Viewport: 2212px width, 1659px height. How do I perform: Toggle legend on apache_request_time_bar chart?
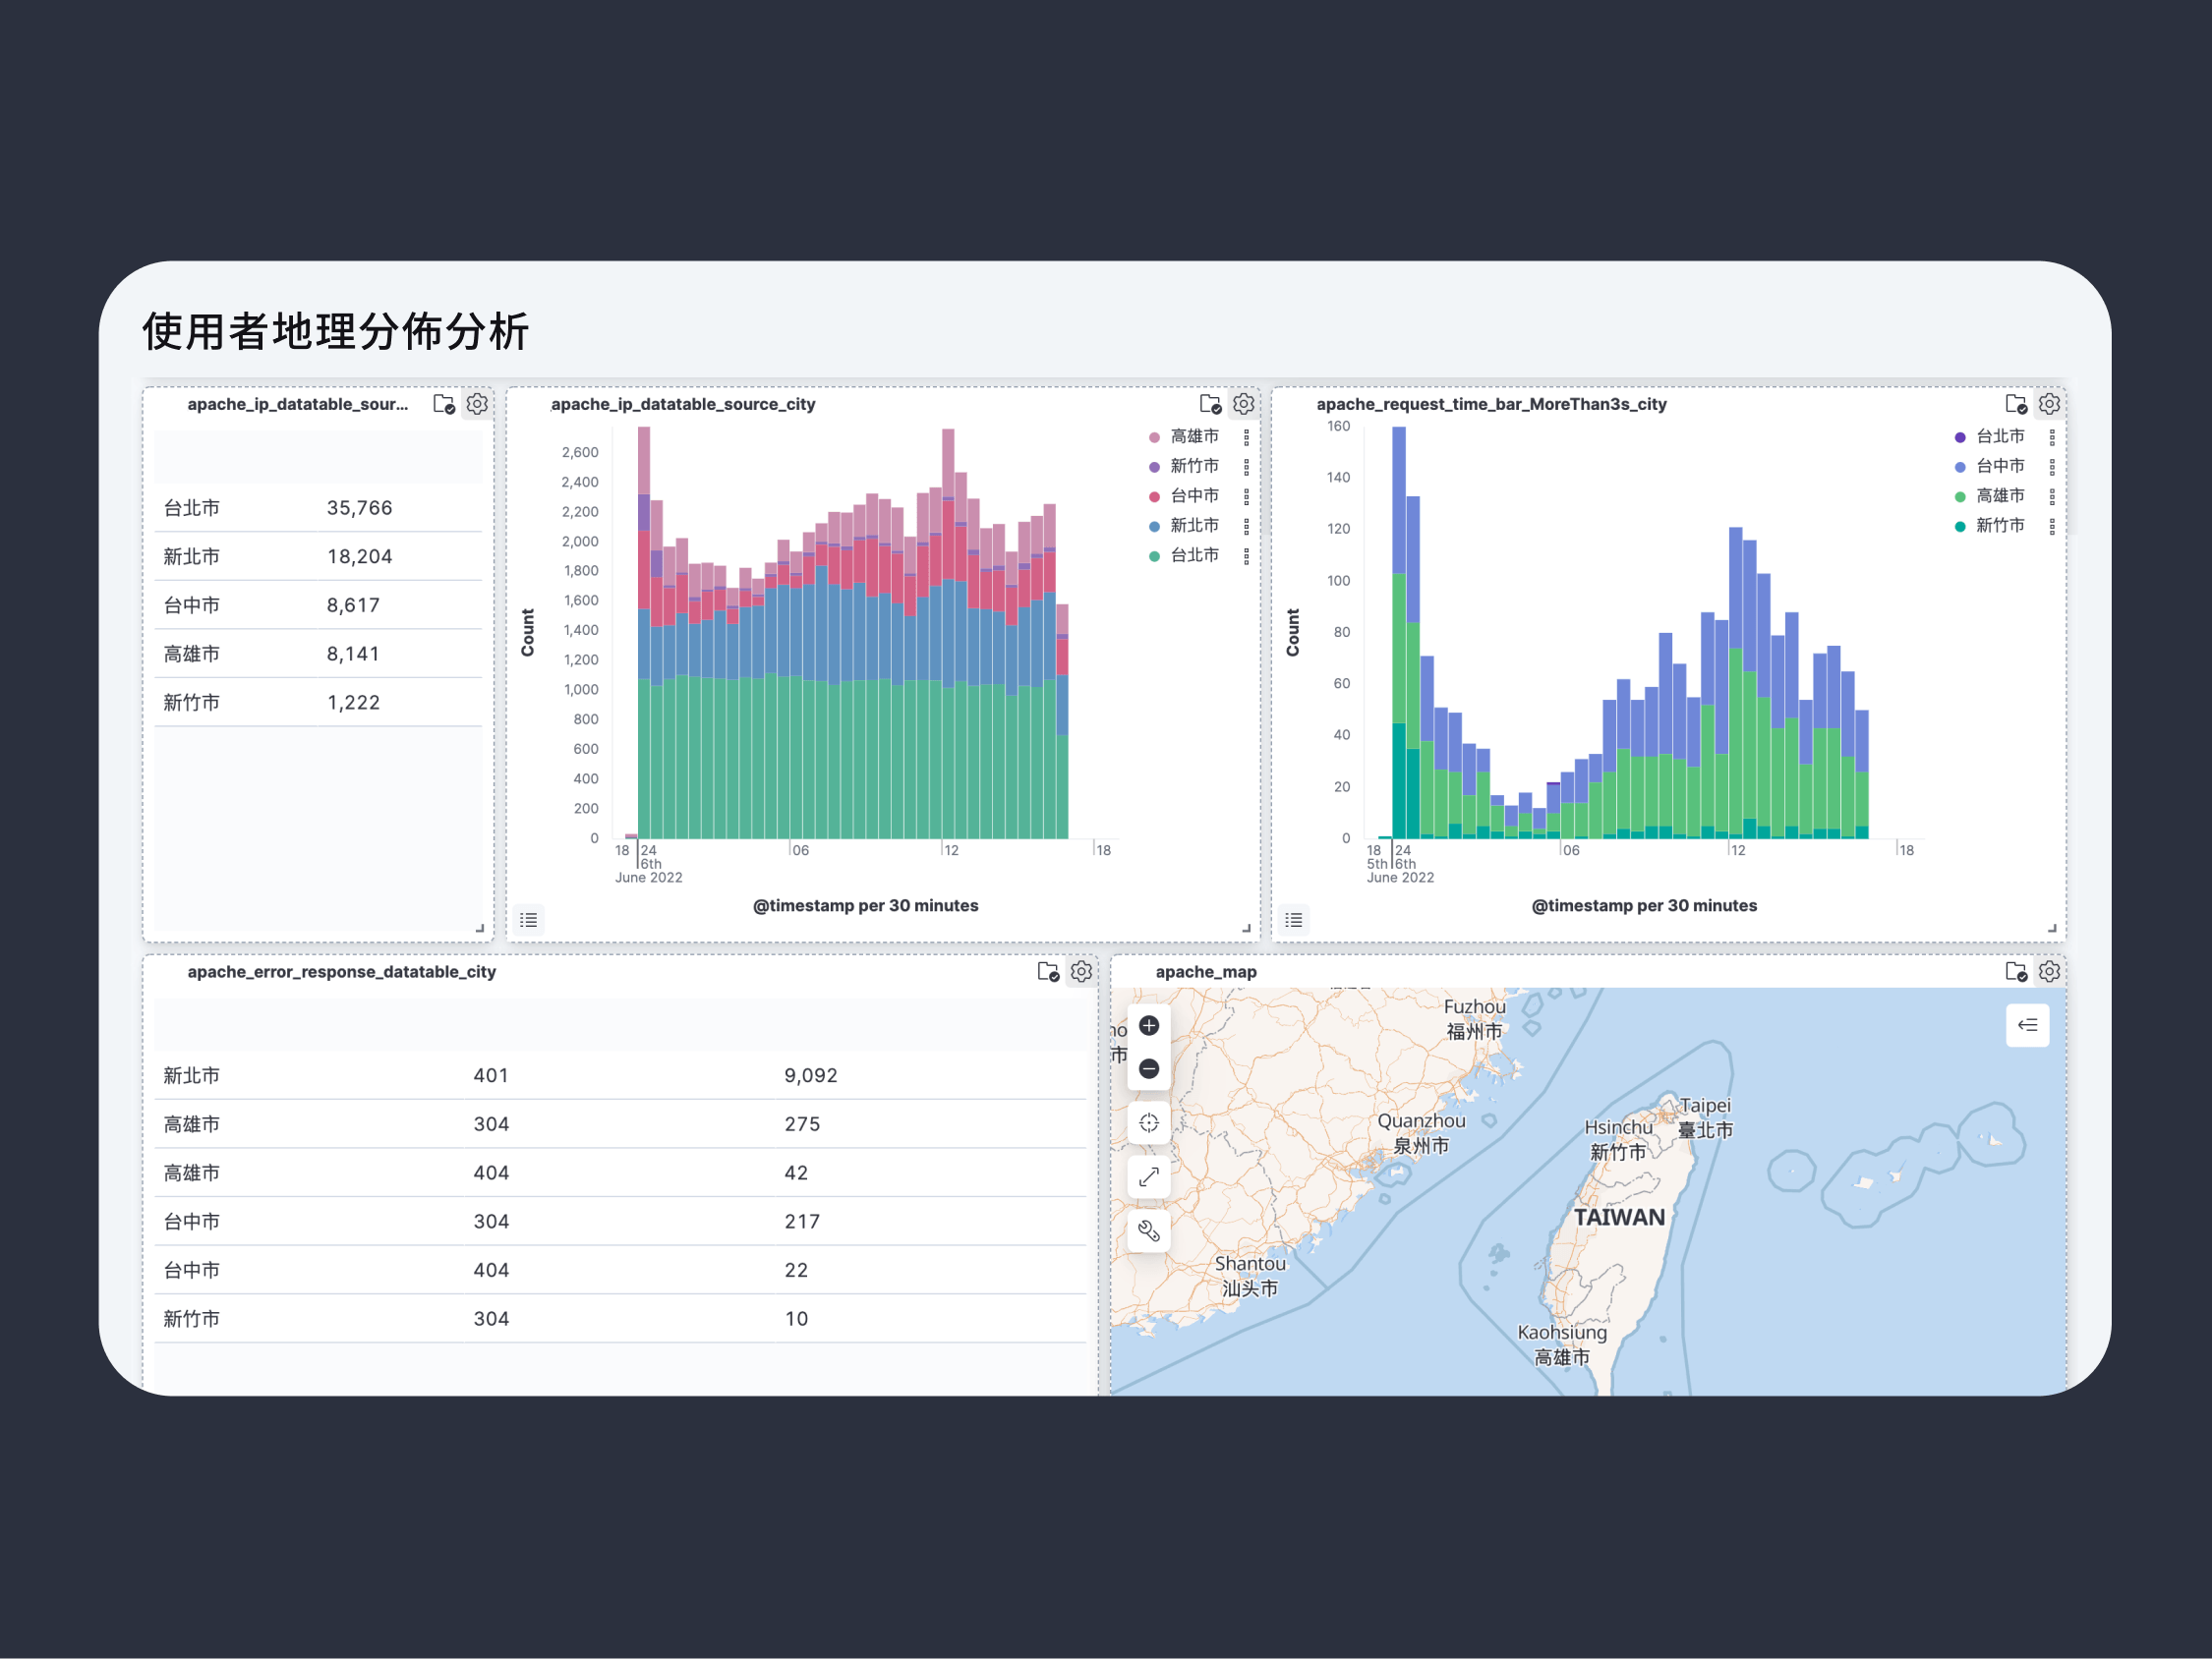point(1294,919)
